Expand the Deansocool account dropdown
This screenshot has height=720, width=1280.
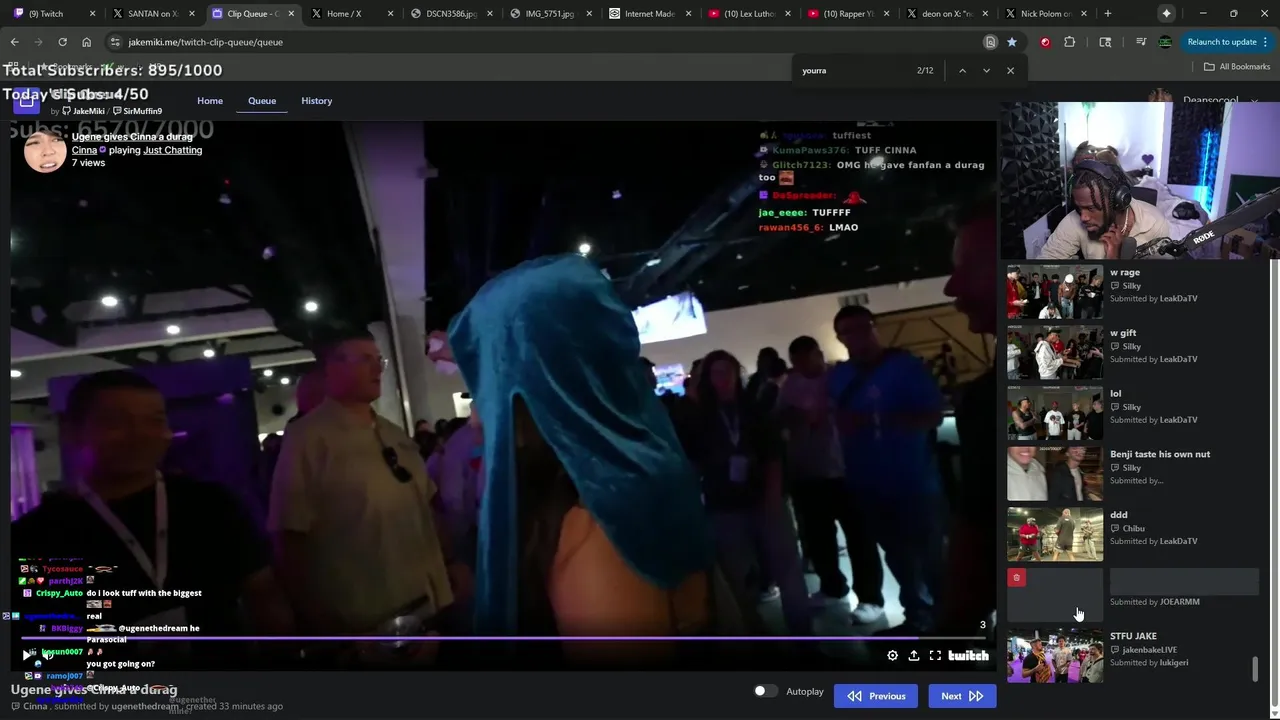click(x=1254, y=101)
